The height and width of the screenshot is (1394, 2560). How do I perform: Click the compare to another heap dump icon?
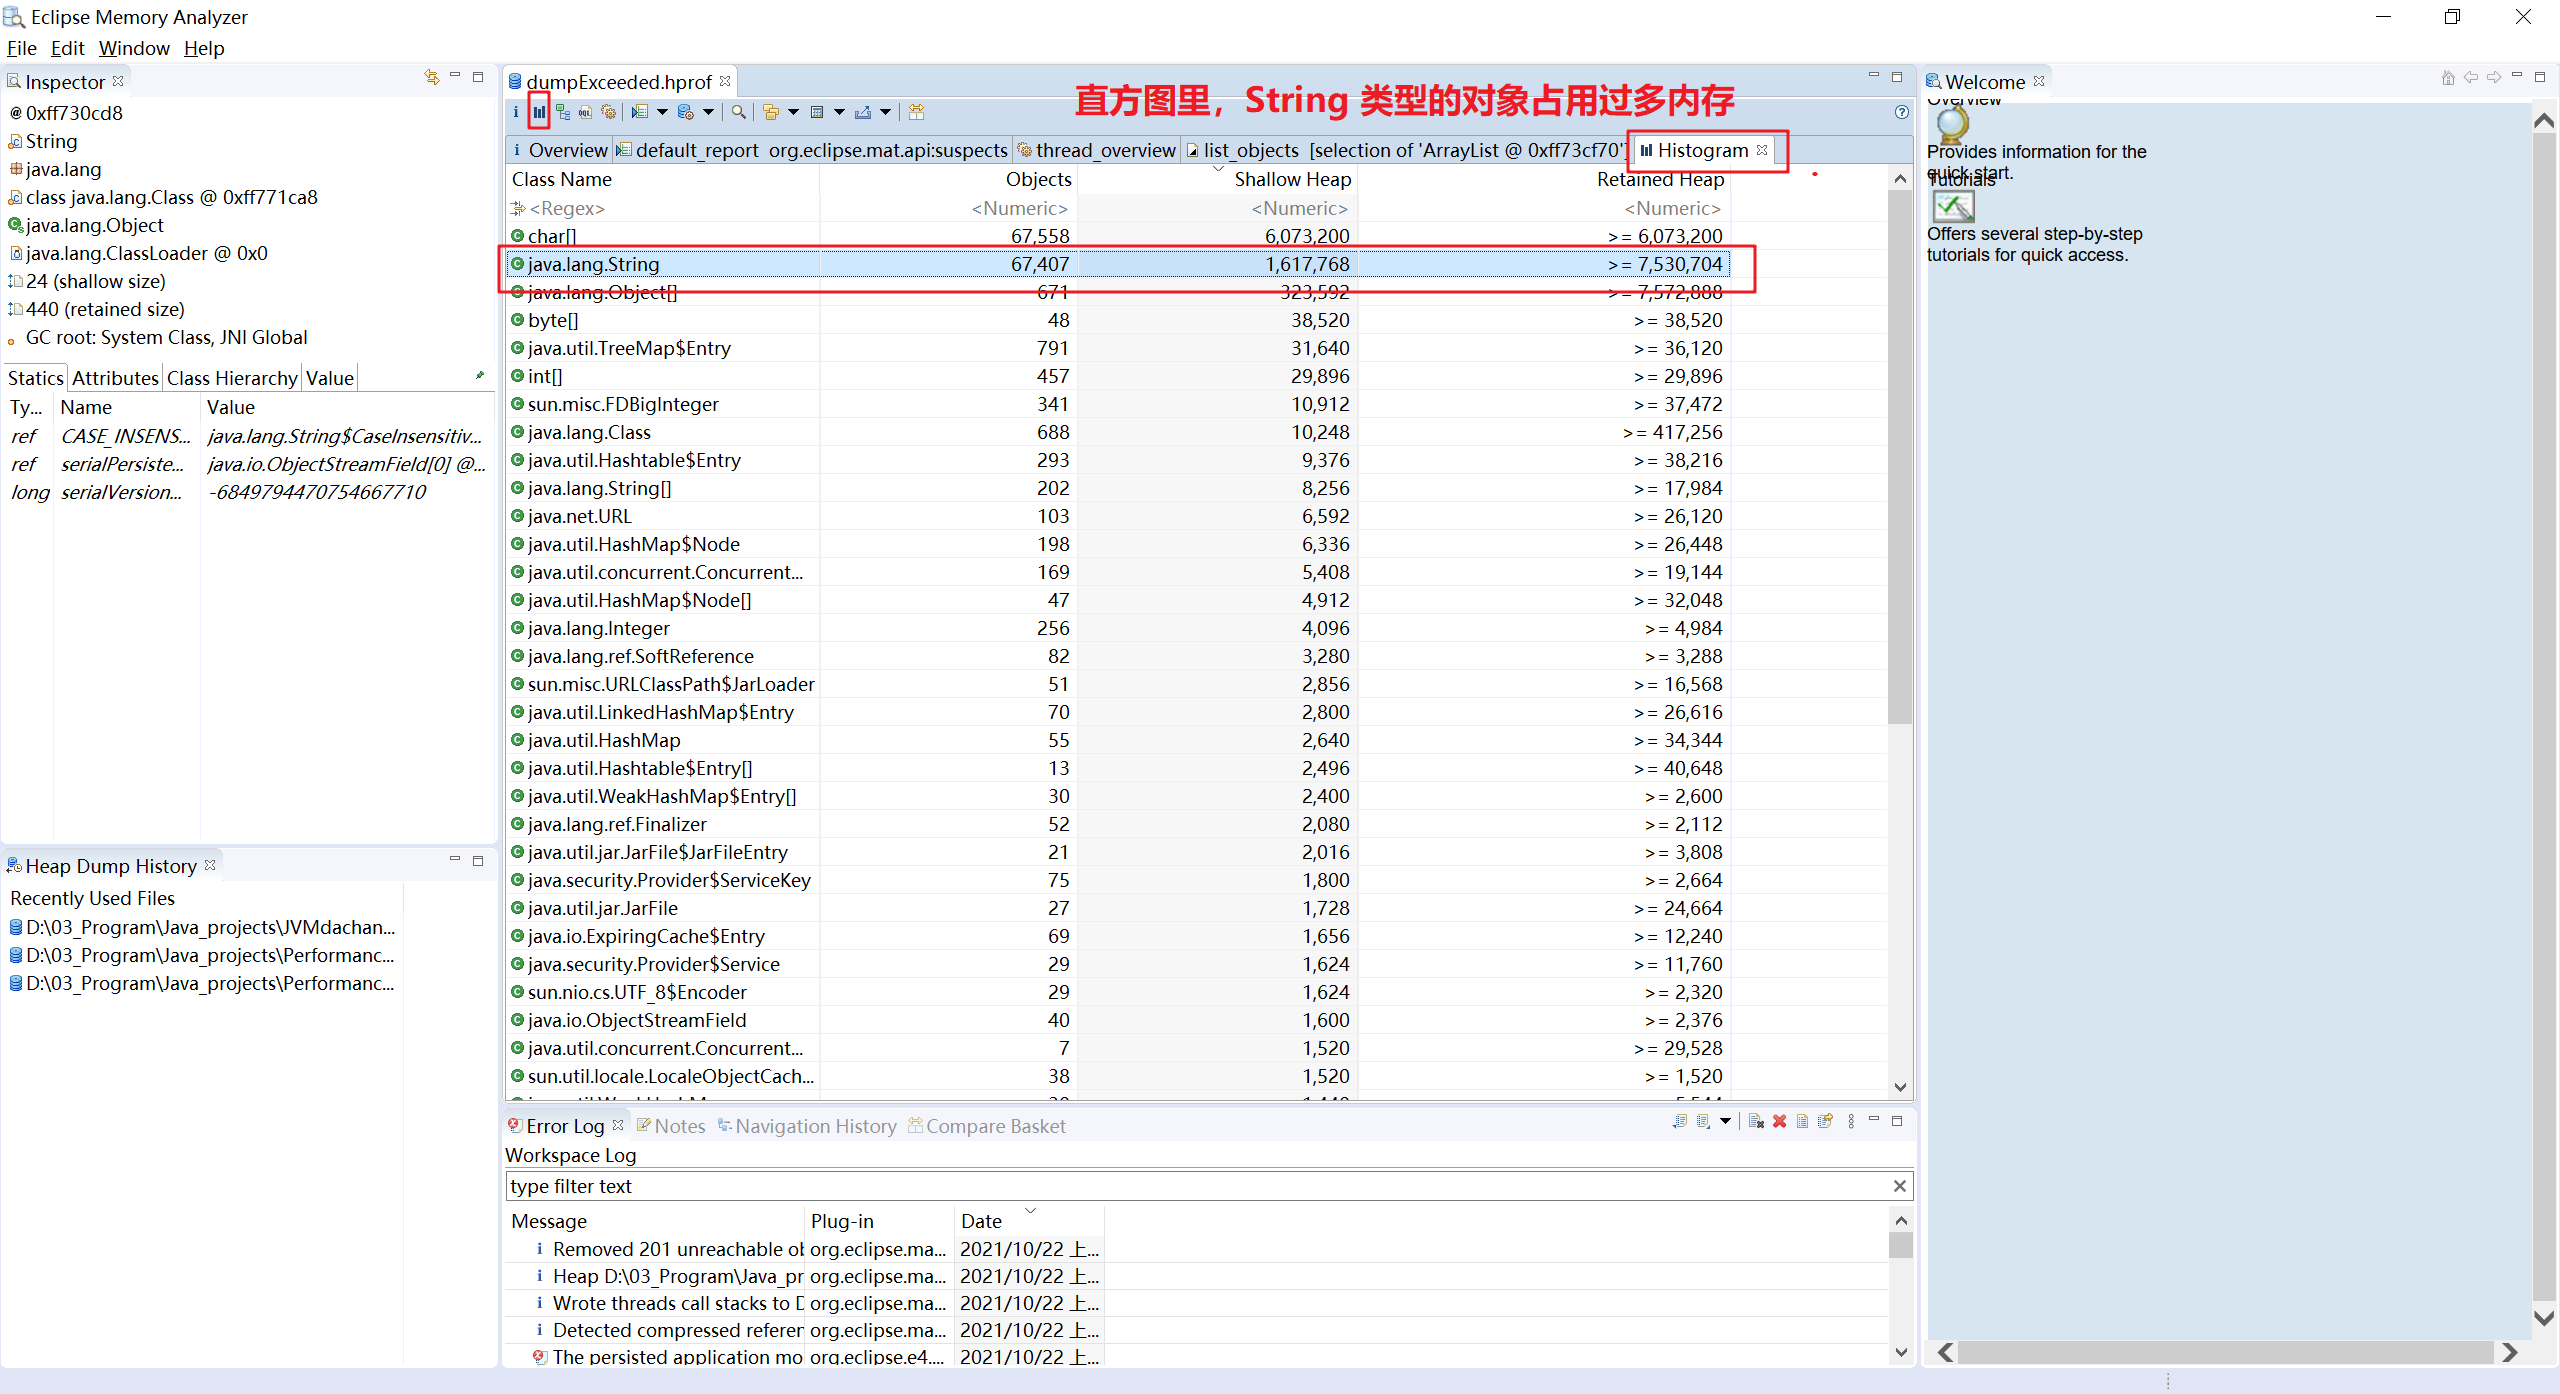pos(916,112)
